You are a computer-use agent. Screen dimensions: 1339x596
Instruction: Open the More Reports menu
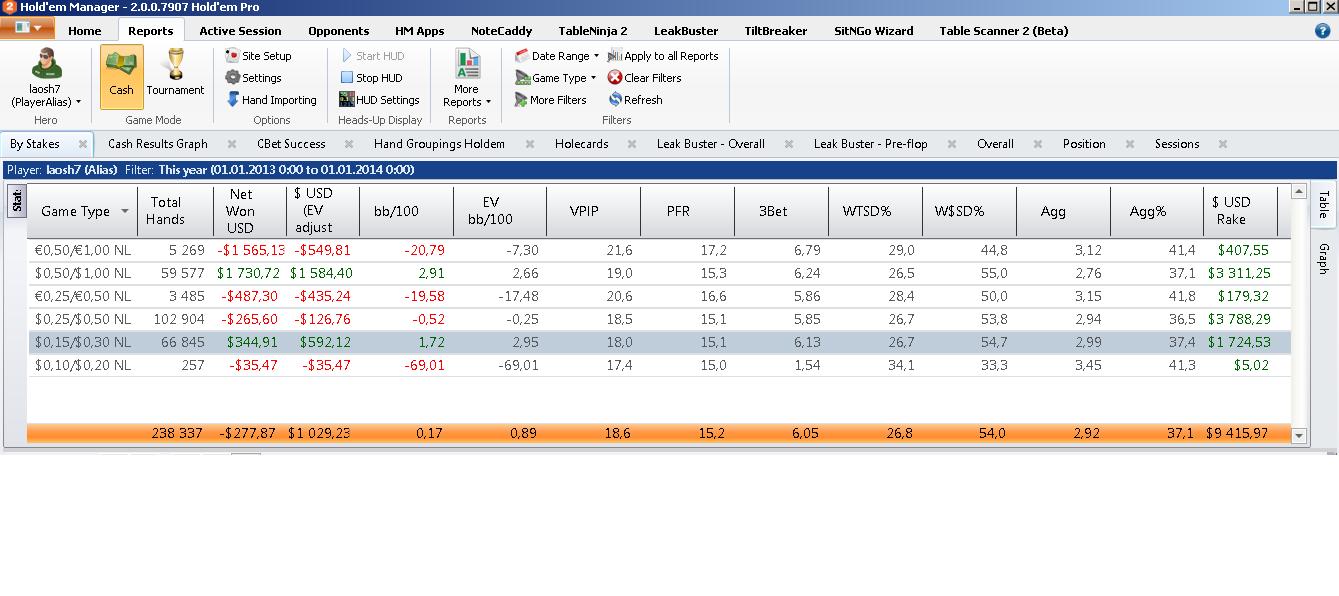coord(467,78)
